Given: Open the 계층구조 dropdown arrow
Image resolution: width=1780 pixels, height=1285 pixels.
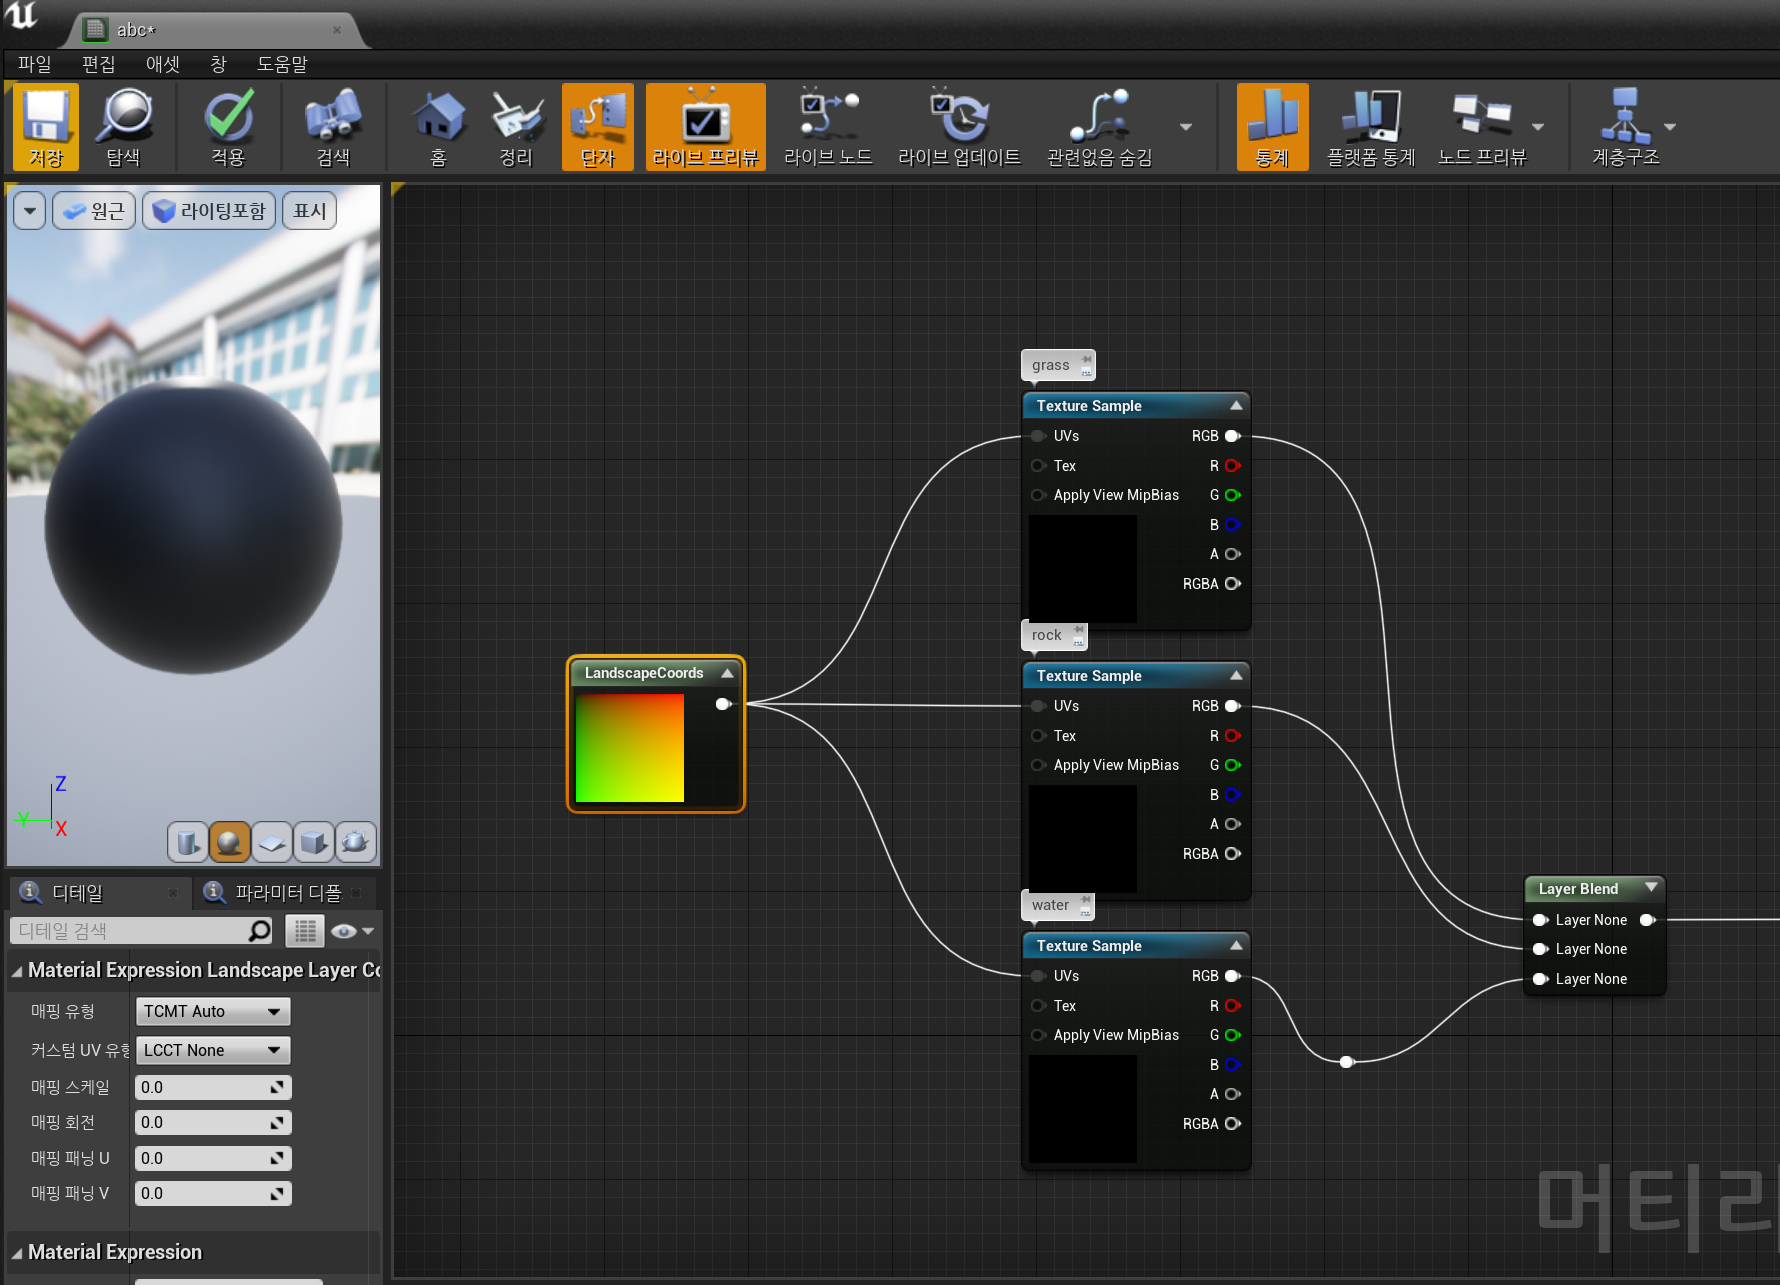Looking at the screenshot, I should (1670, 127).
